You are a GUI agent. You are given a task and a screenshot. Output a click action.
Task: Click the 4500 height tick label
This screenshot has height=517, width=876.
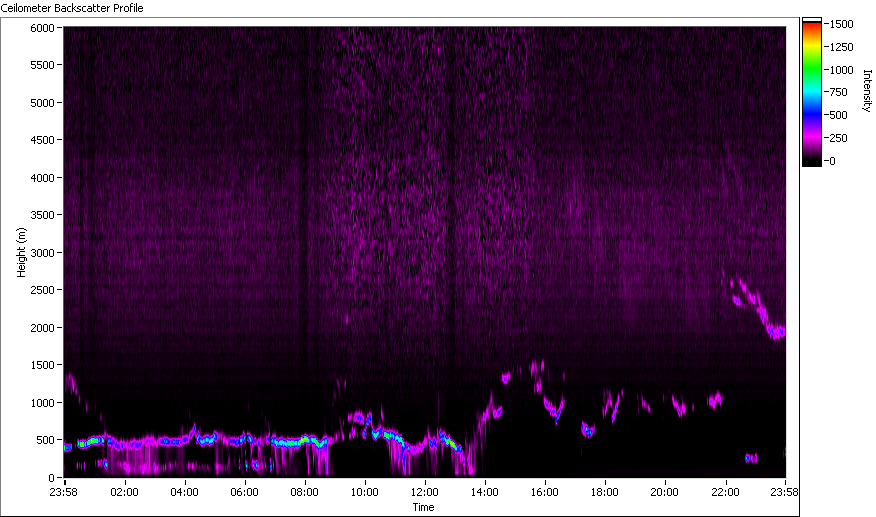[42, 140]
